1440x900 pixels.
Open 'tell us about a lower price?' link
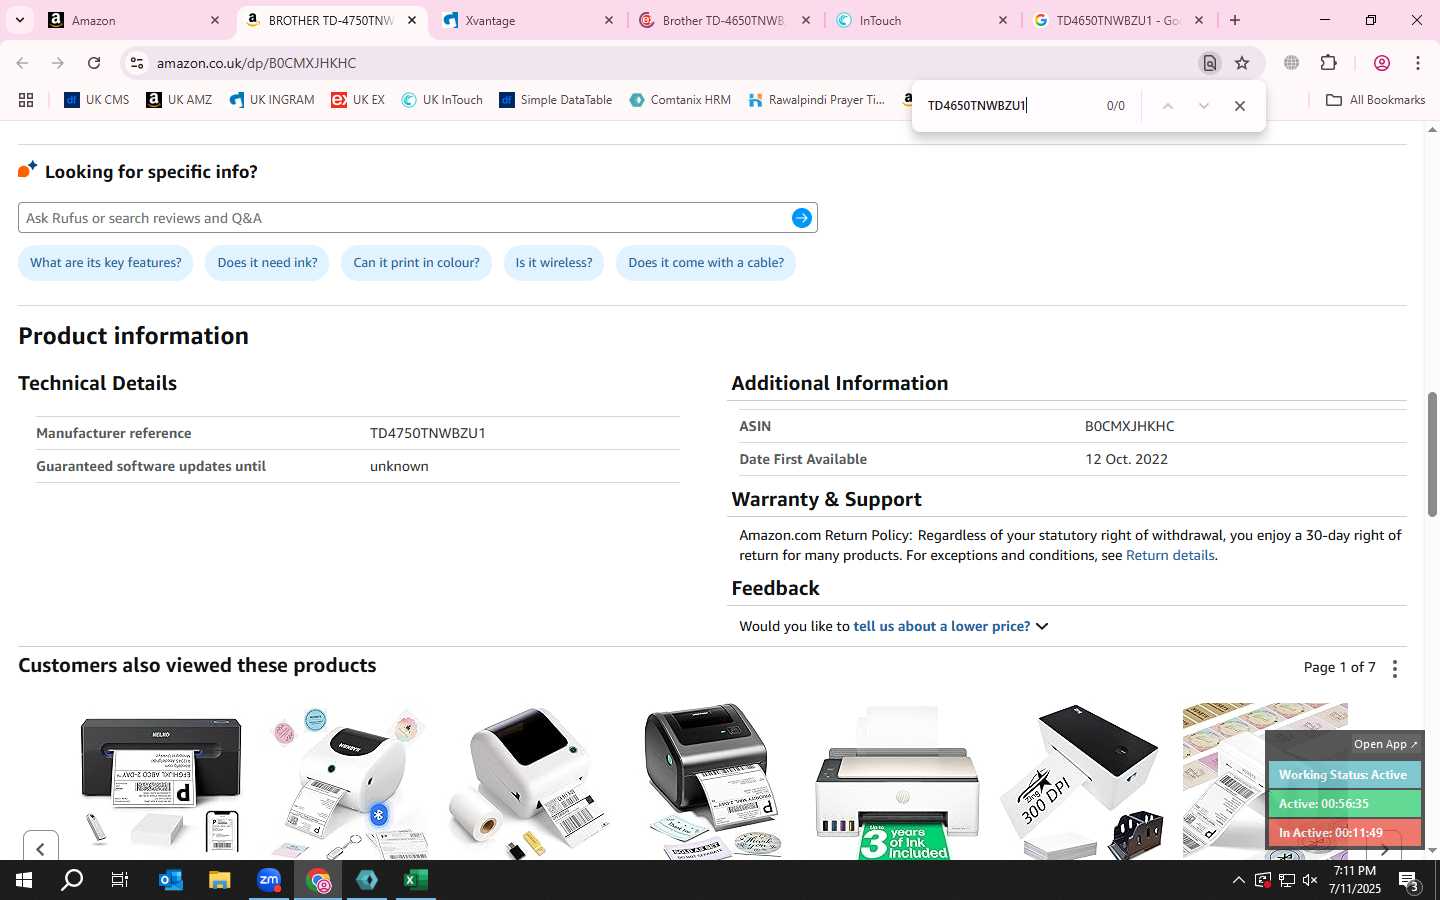942,626
